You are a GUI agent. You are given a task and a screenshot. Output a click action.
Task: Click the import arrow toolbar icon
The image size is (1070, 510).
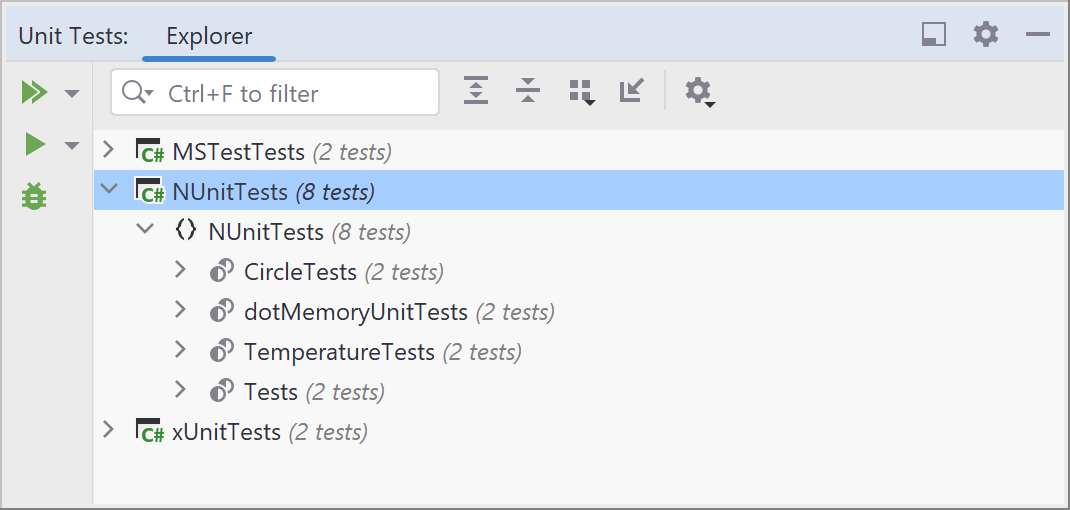[631, 92]
